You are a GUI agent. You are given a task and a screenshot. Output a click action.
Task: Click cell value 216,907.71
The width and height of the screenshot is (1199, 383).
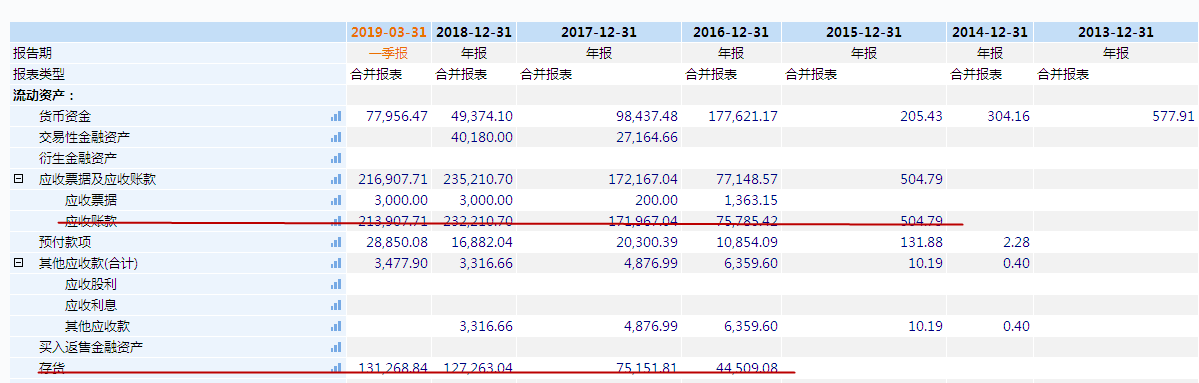(393, 180)
